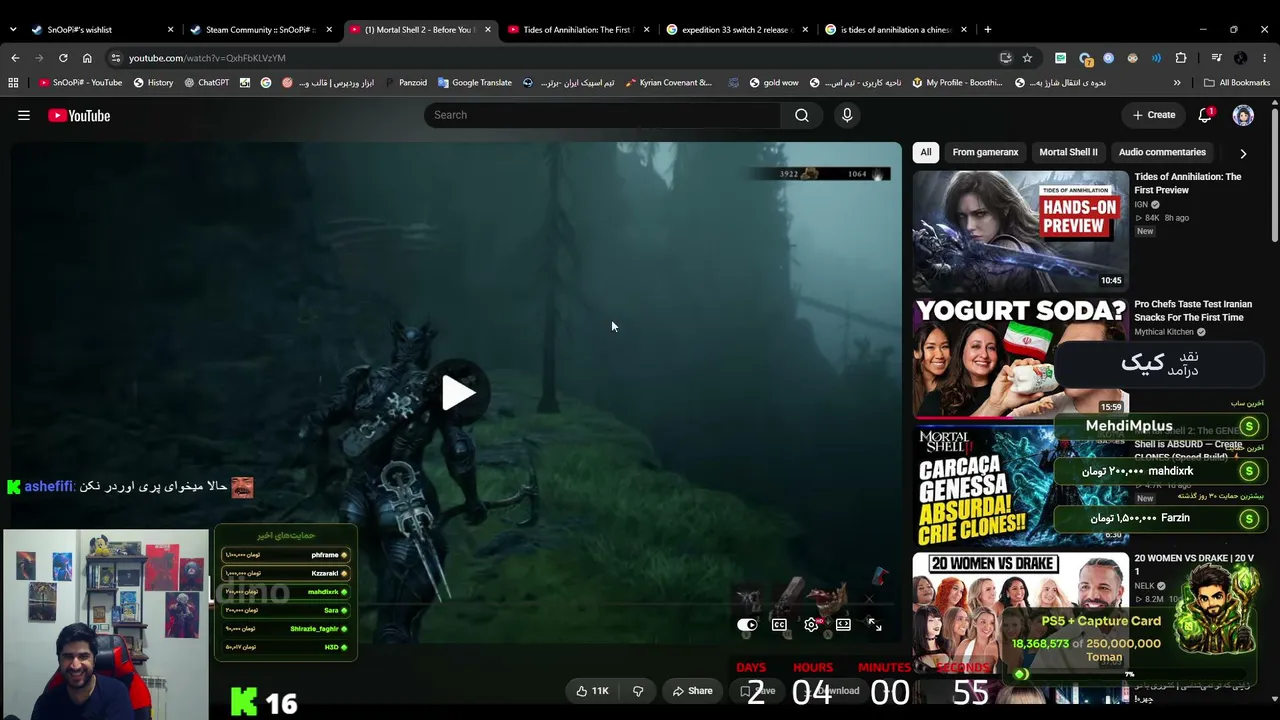This screenshot has width=1280, height=720.
Task: Dislike the video
Action: (638, 691)
